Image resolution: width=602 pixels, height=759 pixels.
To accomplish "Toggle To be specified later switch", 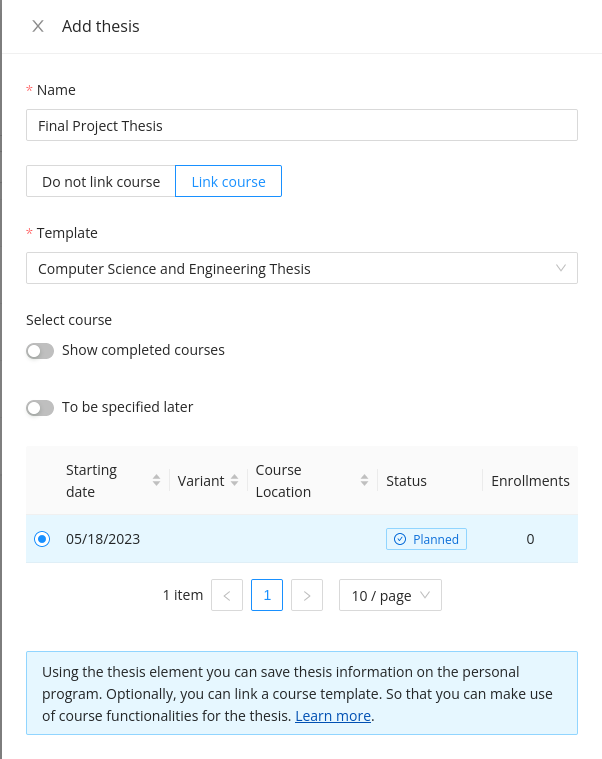I will (x=40, y=408).
